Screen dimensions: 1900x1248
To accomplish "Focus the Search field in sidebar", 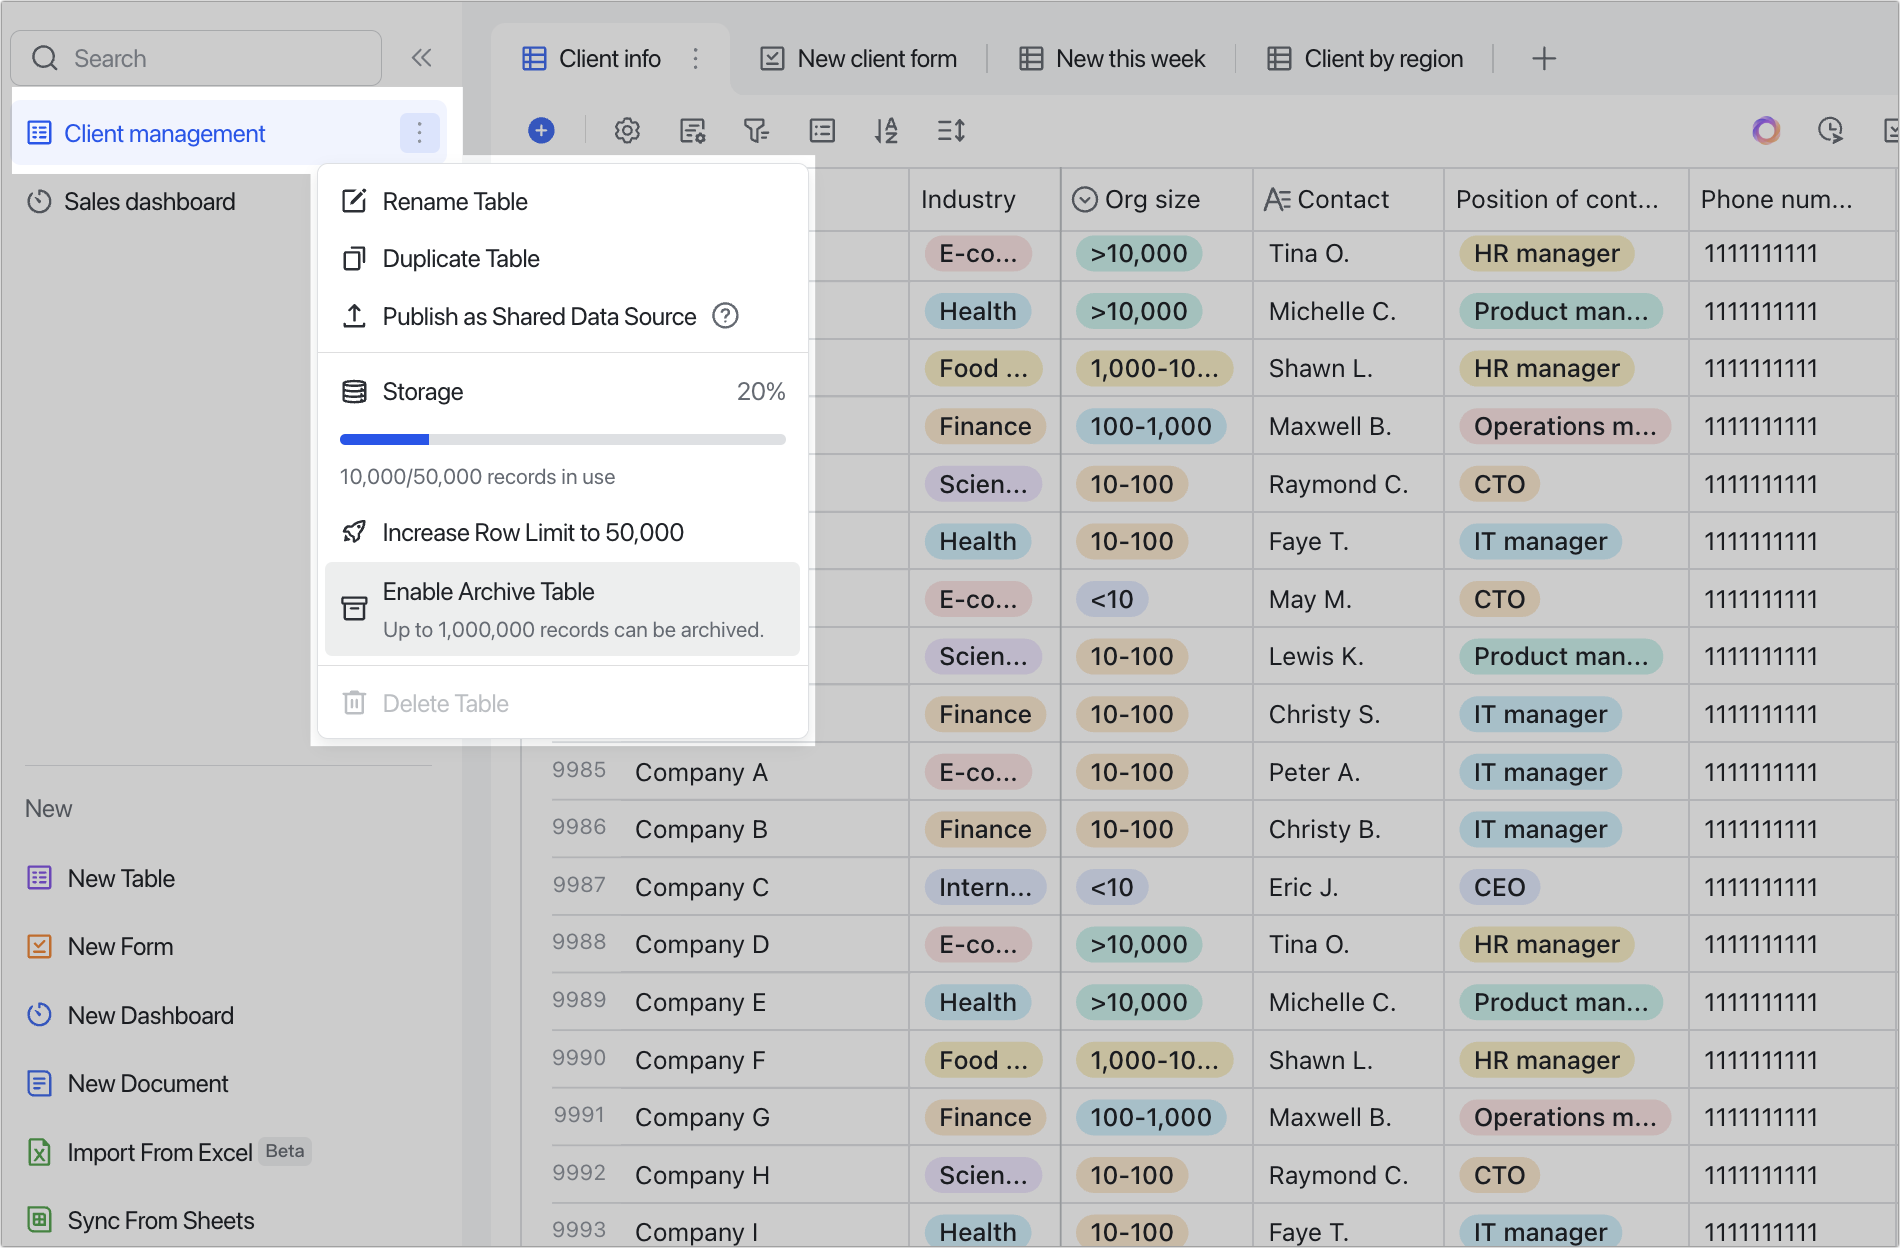I will pyautogui.click(x=196, y=58).
